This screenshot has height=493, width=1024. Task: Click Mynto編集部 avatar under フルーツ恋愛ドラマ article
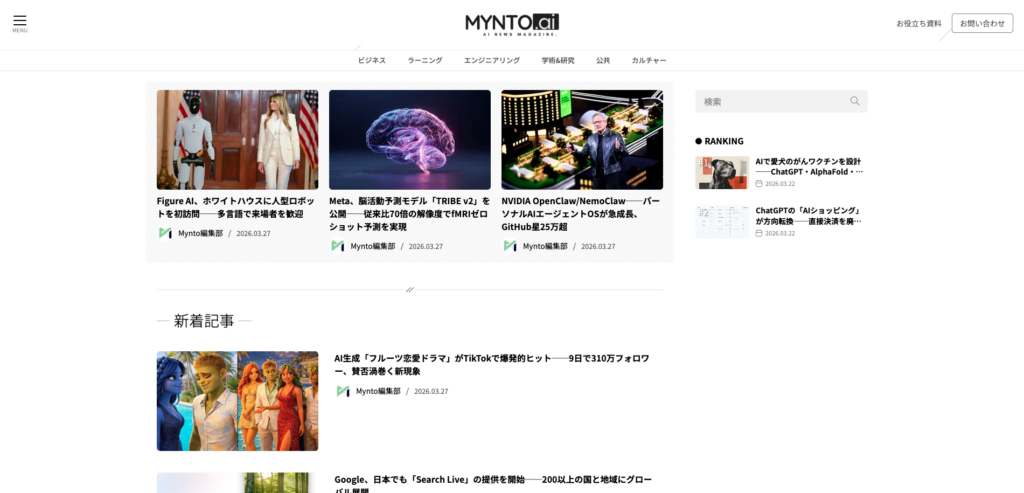pos(343,391)
